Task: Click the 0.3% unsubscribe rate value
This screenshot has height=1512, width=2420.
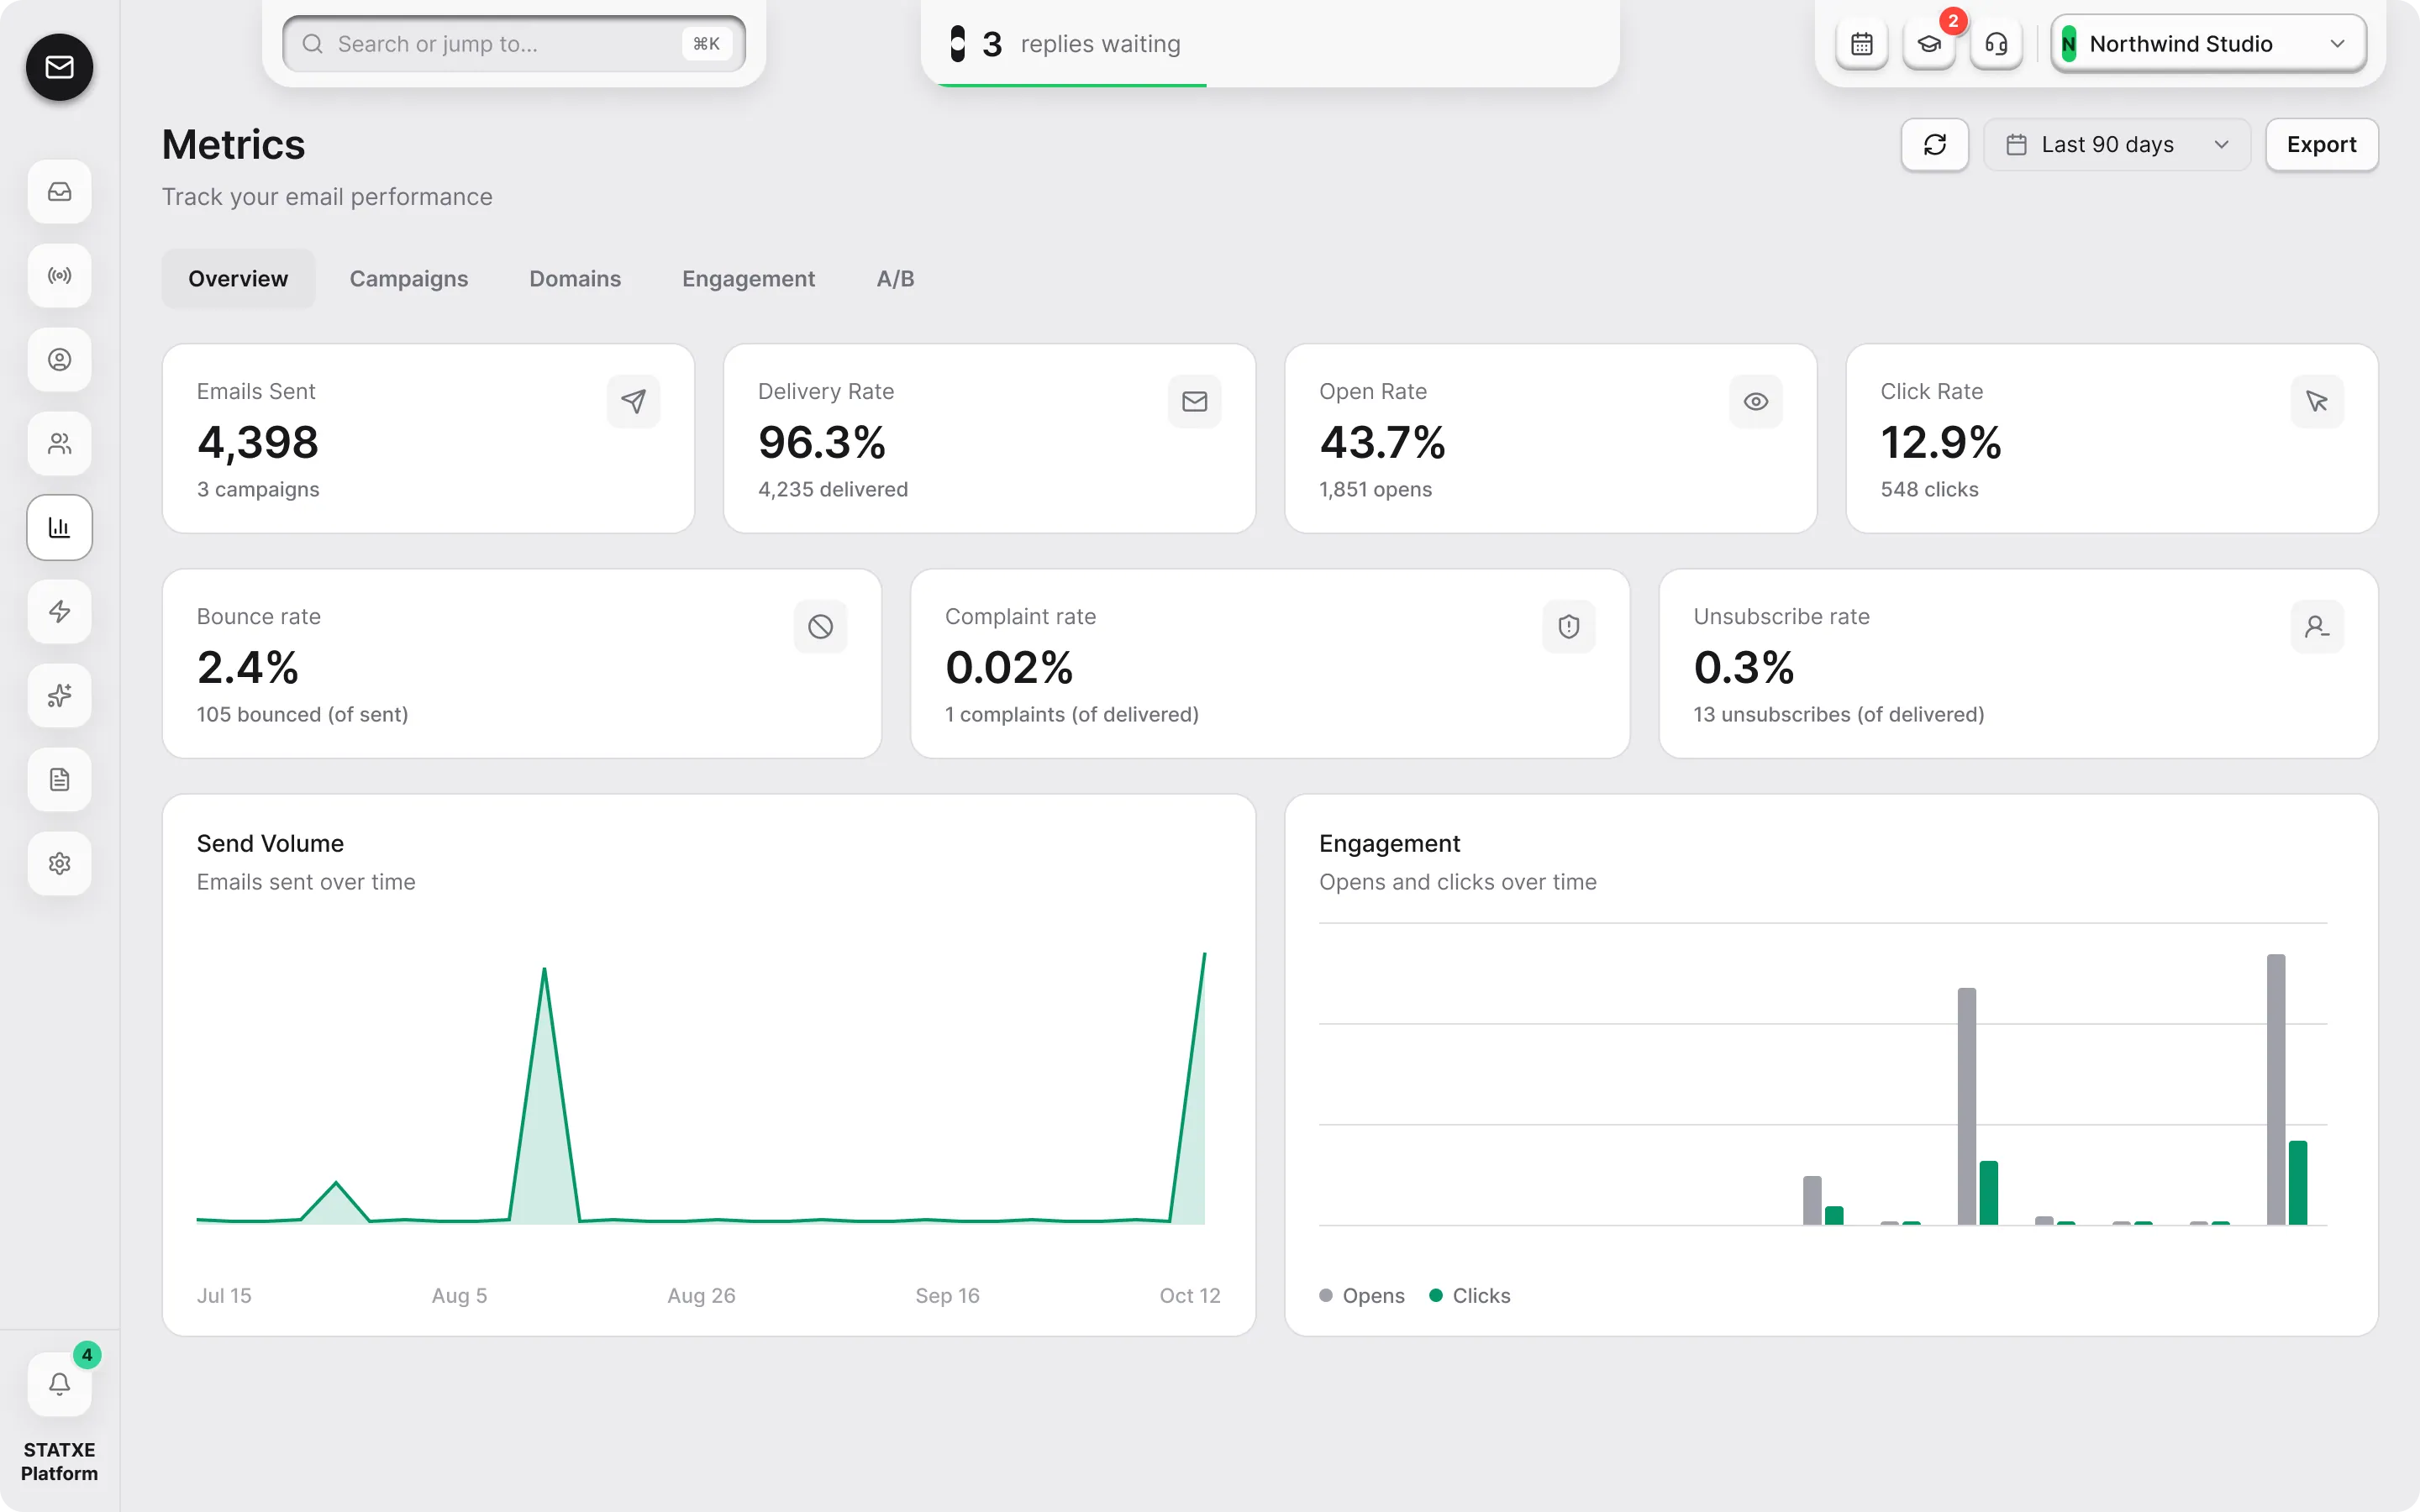Action: click(x=1744, y=667)
